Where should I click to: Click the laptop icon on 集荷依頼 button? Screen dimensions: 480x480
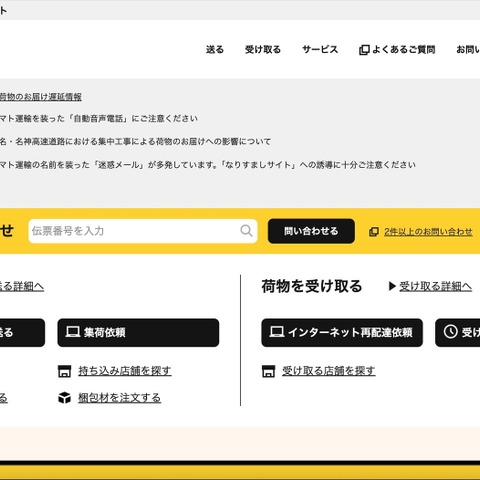point(73,332)
